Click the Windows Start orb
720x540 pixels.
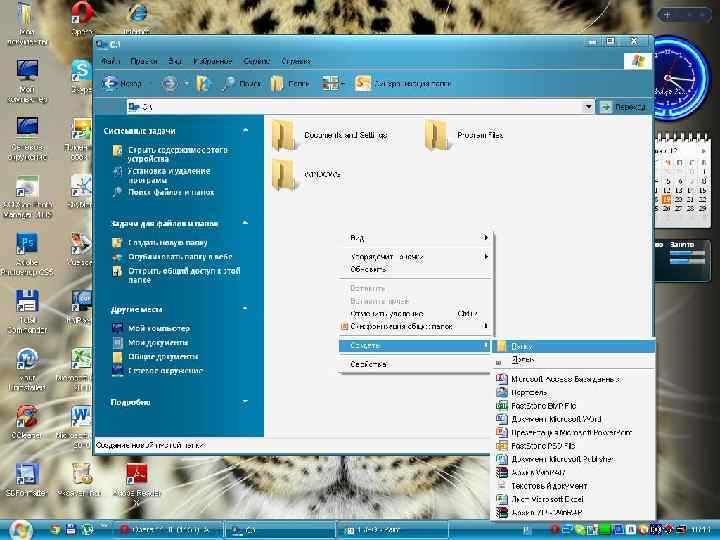[19, 530]
